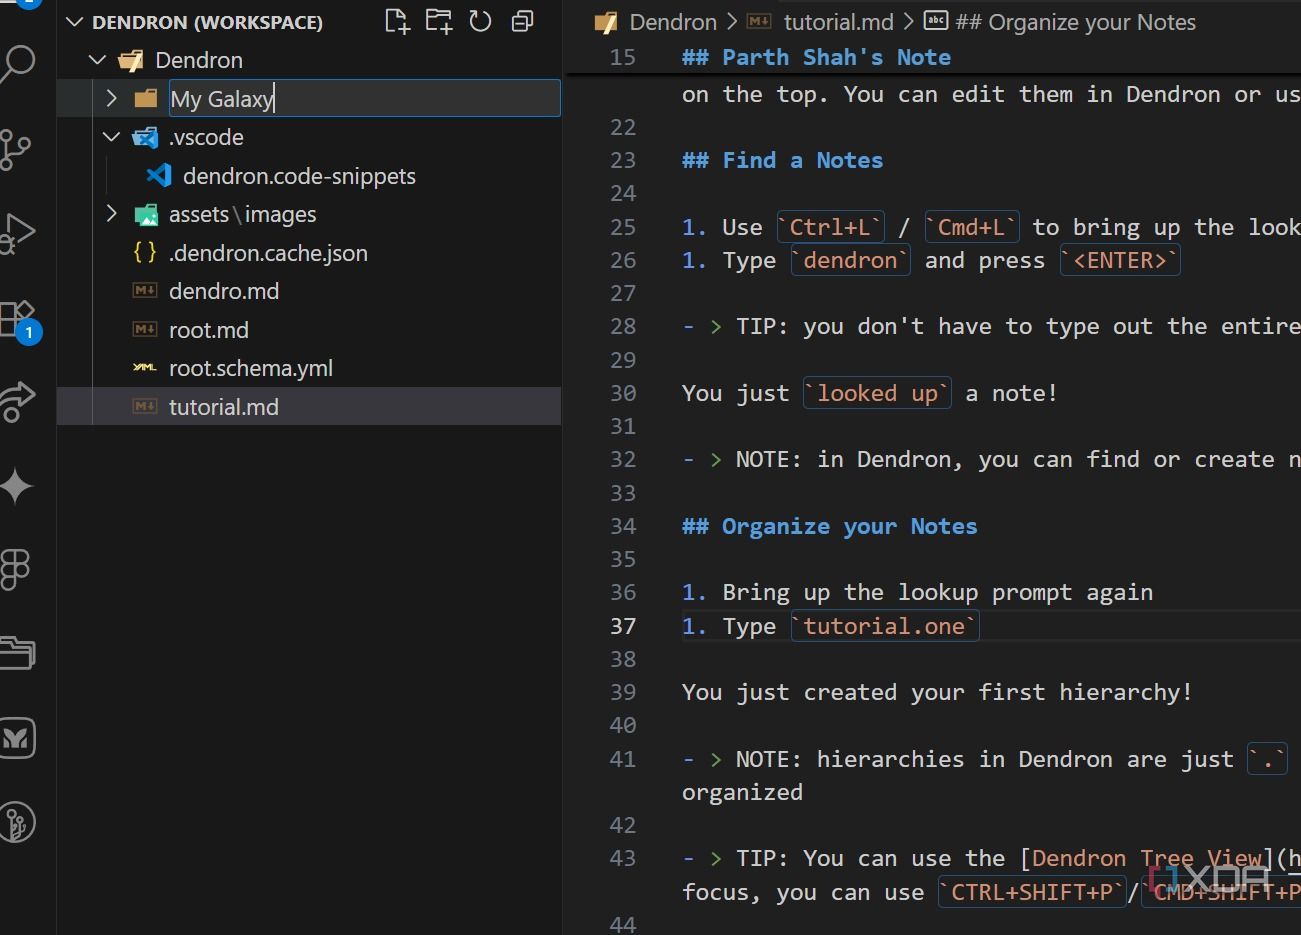
Task: Click the Organize your Notes breadcrumb
Action: pos(1075,22)
